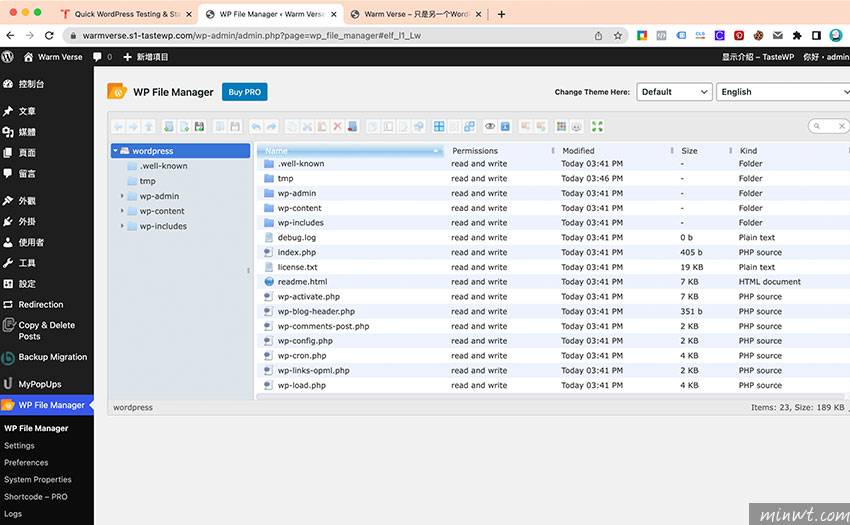Sort files by the Size column header
850x525 pixels.
(x=690, y=151)
